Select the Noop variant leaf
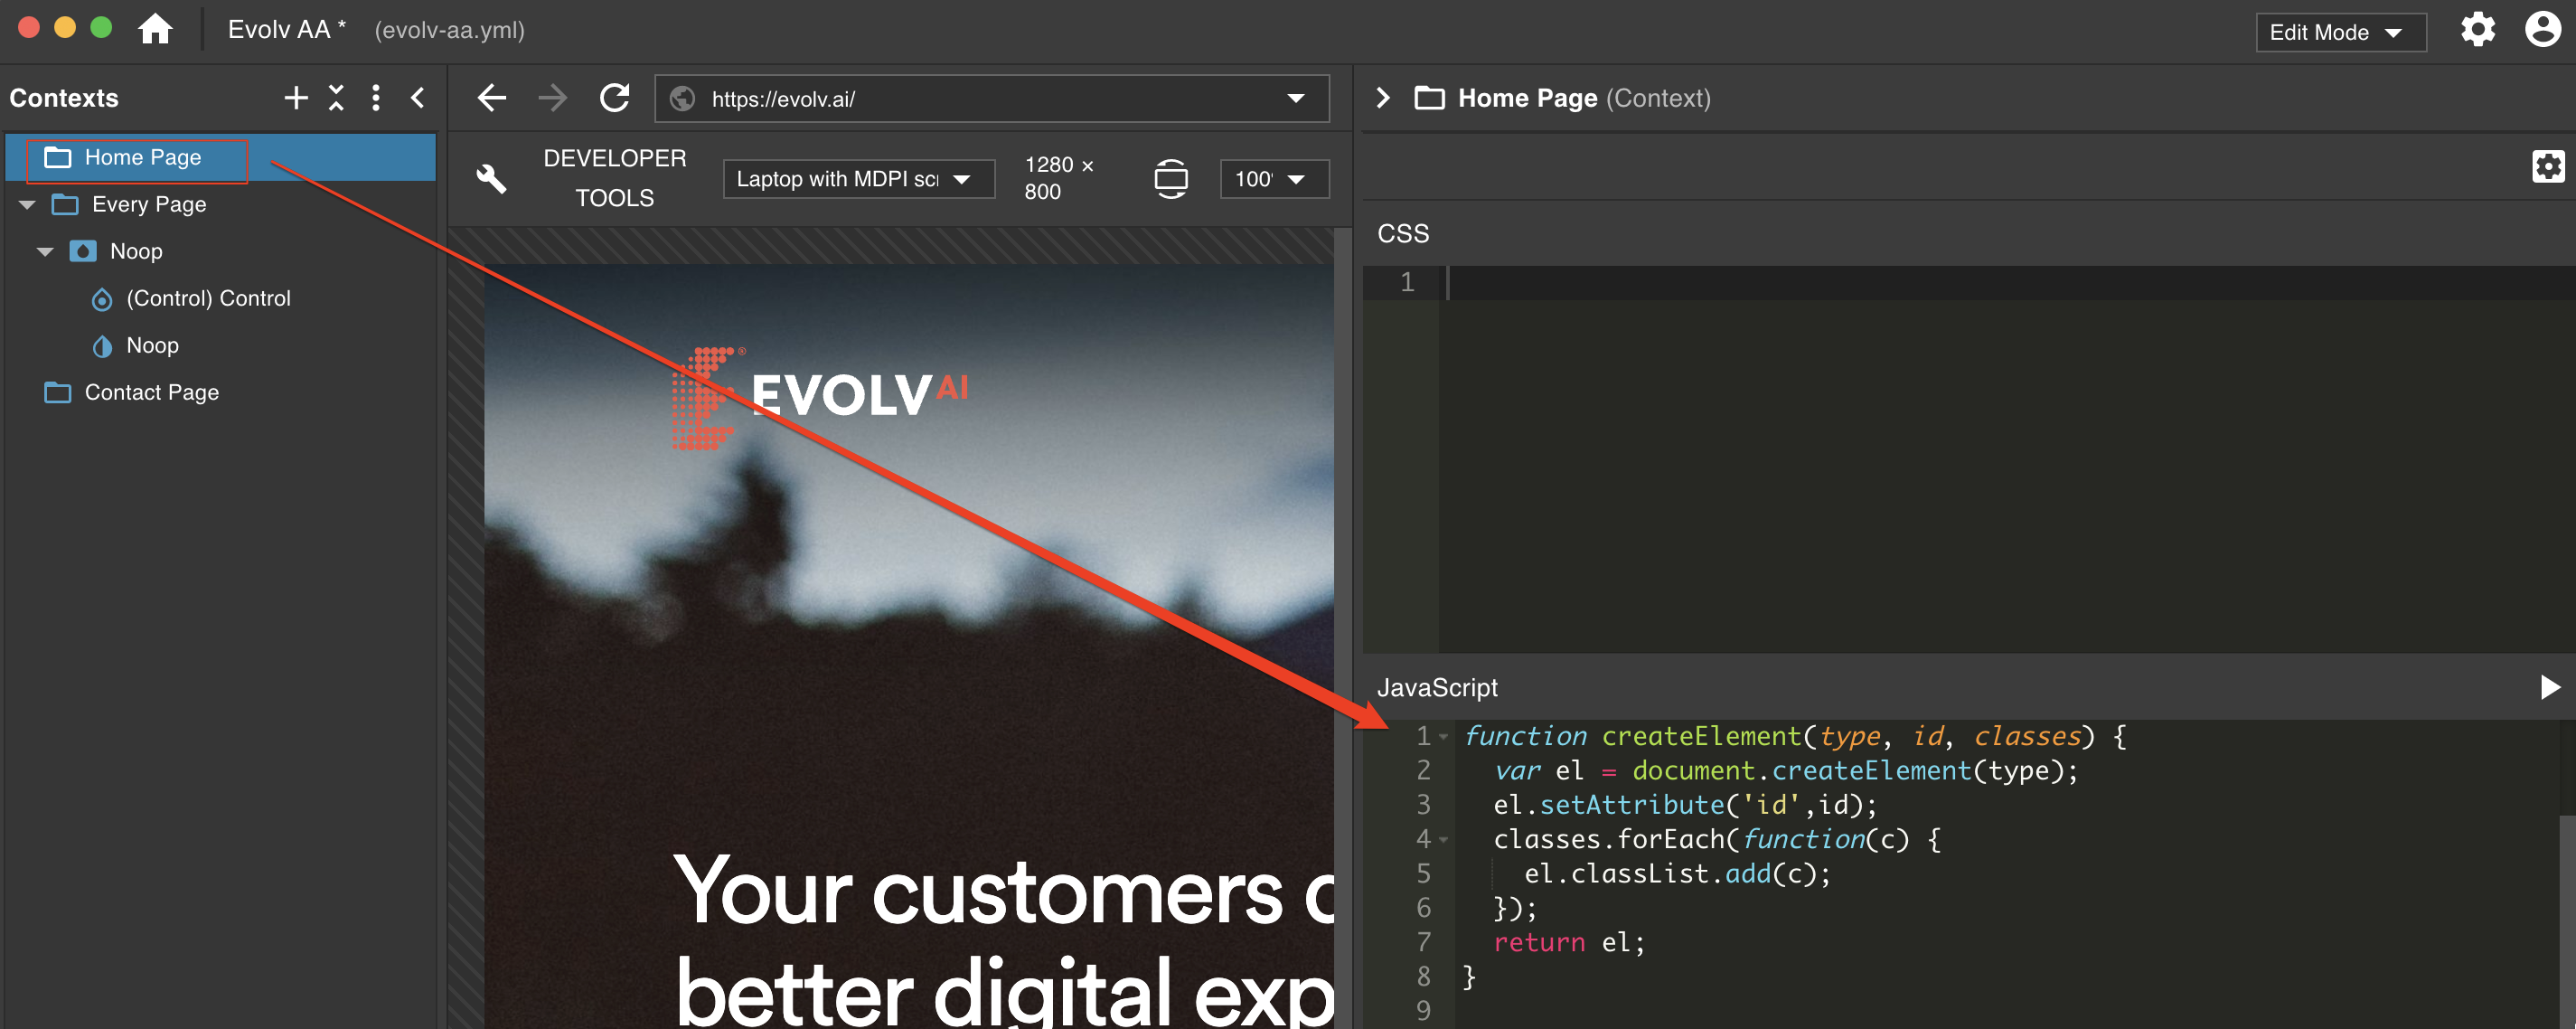 [x=220, y=346]
